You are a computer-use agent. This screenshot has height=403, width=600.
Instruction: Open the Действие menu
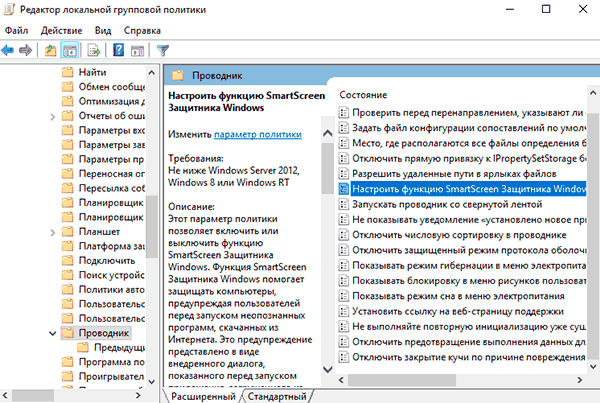coord(62,31)
